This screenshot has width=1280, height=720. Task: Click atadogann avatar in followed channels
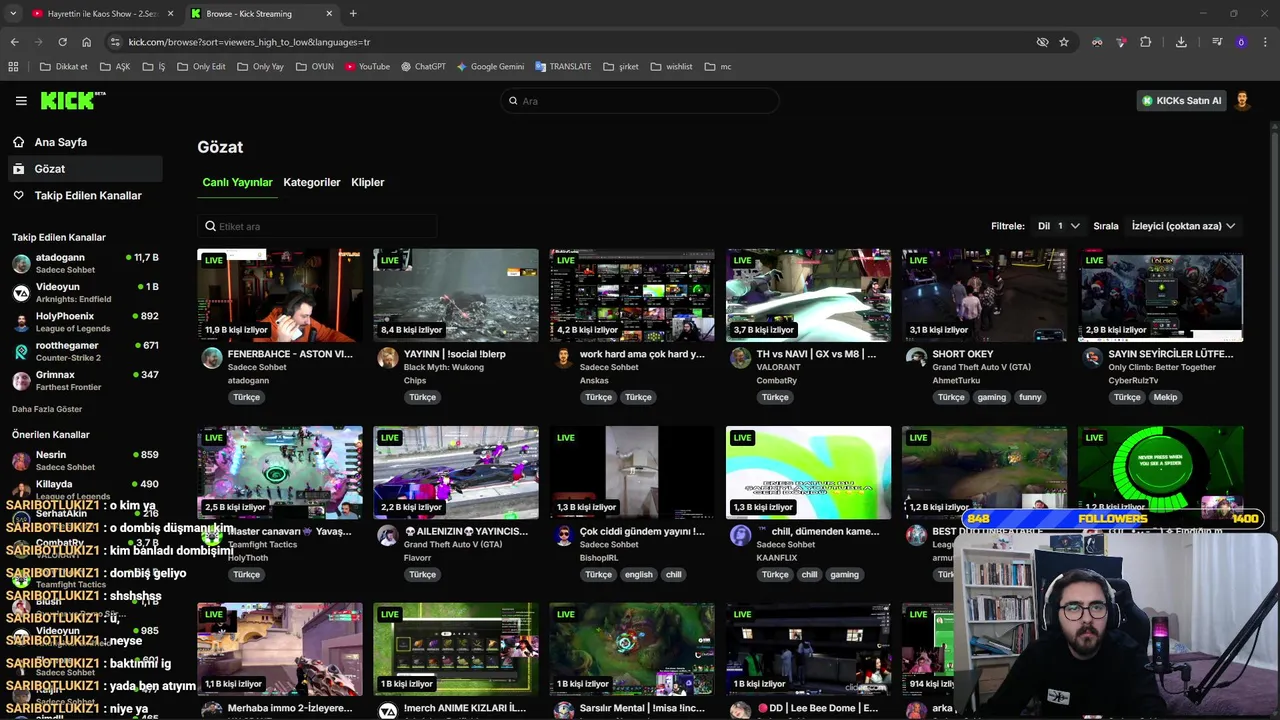pyautogui.click(x=21, y=264)
